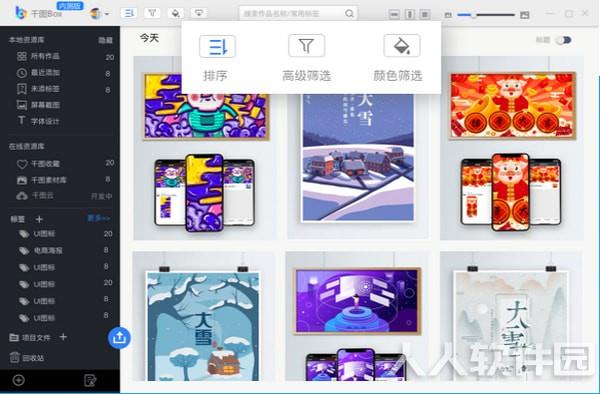The width and height of the screenshot is (600, 394).
Task: Click the blue upload floating button
Action: pos(119,338)
